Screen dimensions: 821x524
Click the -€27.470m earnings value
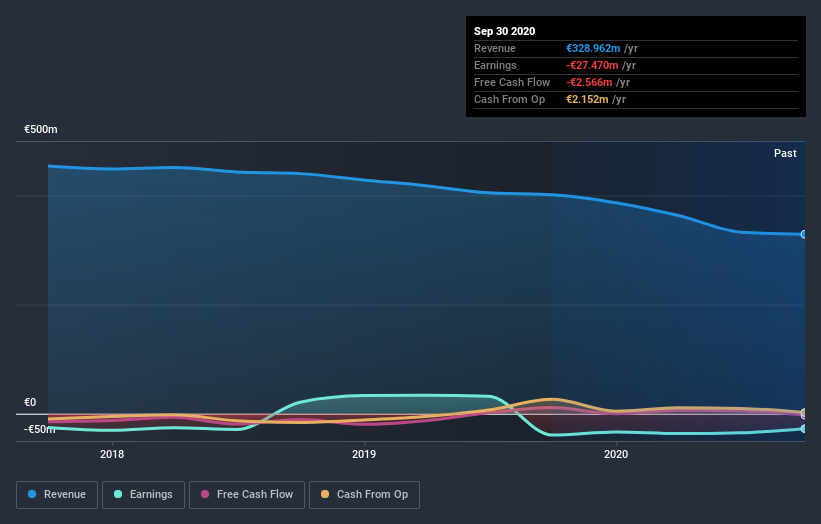(592, 65)
